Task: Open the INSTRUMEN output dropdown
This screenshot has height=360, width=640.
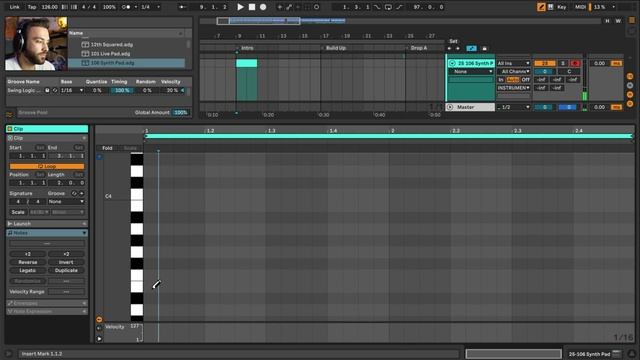Action: coord(513,88)
